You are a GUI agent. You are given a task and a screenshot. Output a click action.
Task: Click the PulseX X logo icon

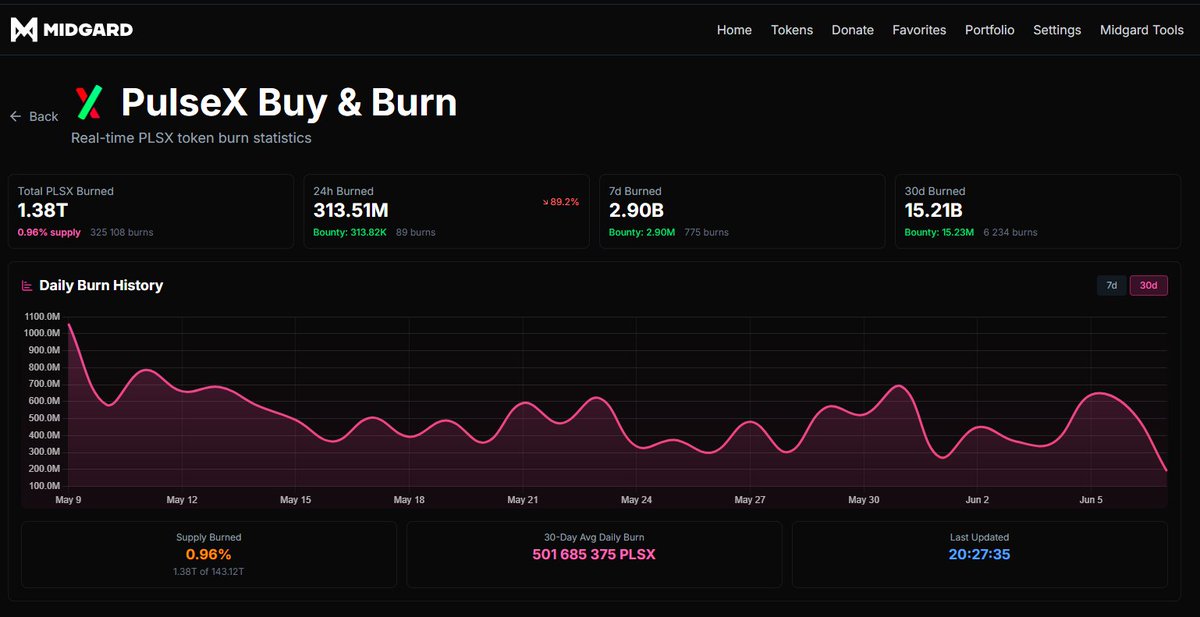tap(90, 102)
